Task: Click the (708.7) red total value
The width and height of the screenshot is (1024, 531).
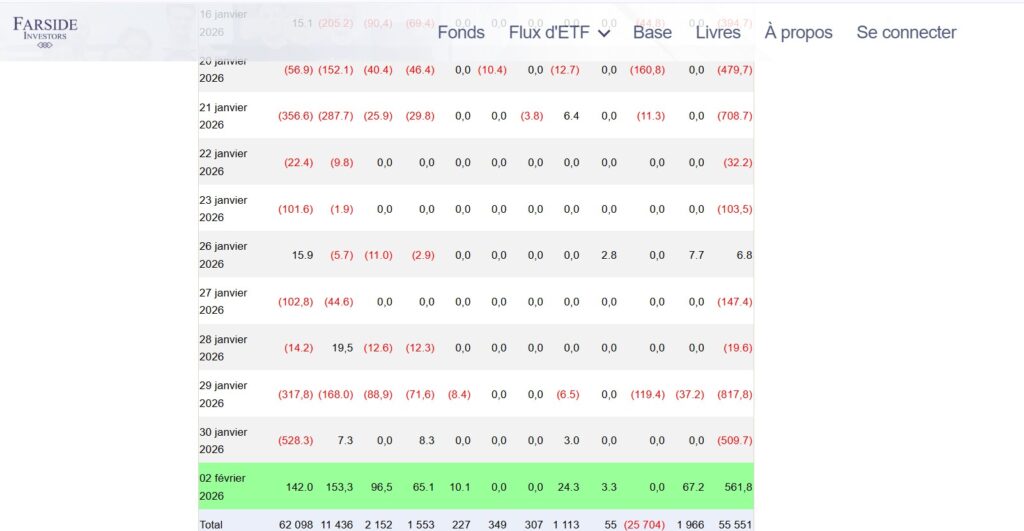Action: 735,116
